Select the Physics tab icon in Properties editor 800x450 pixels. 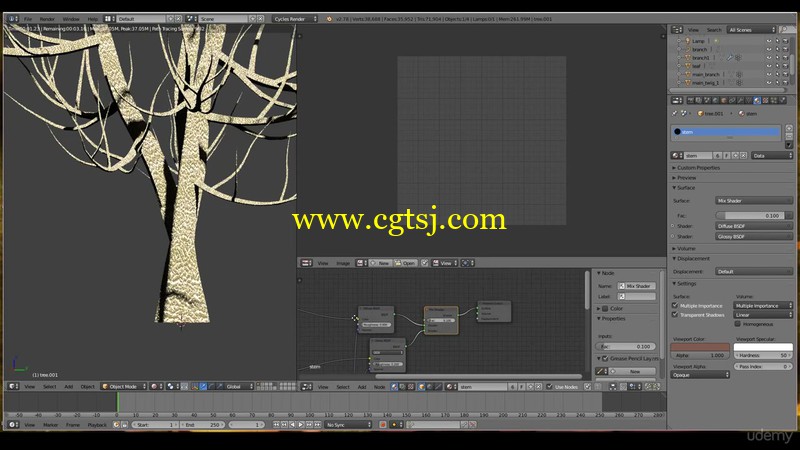tap(782, 101)
